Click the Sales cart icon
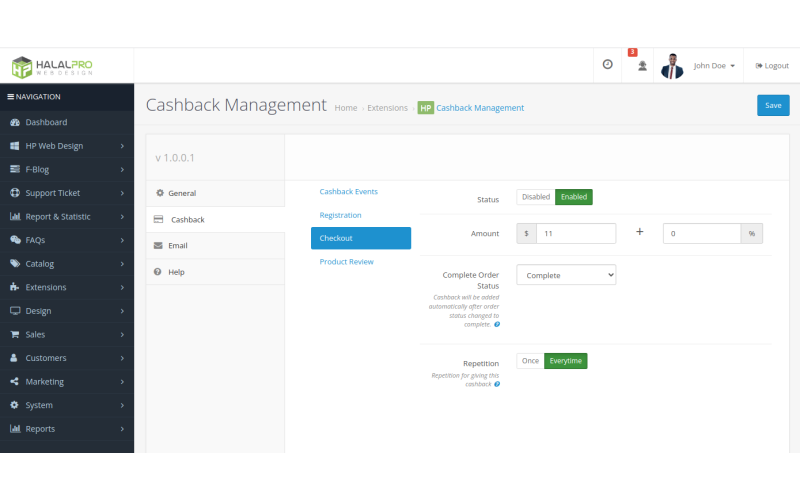The height and width of the screenshot is (500, 800). point(15,334)
